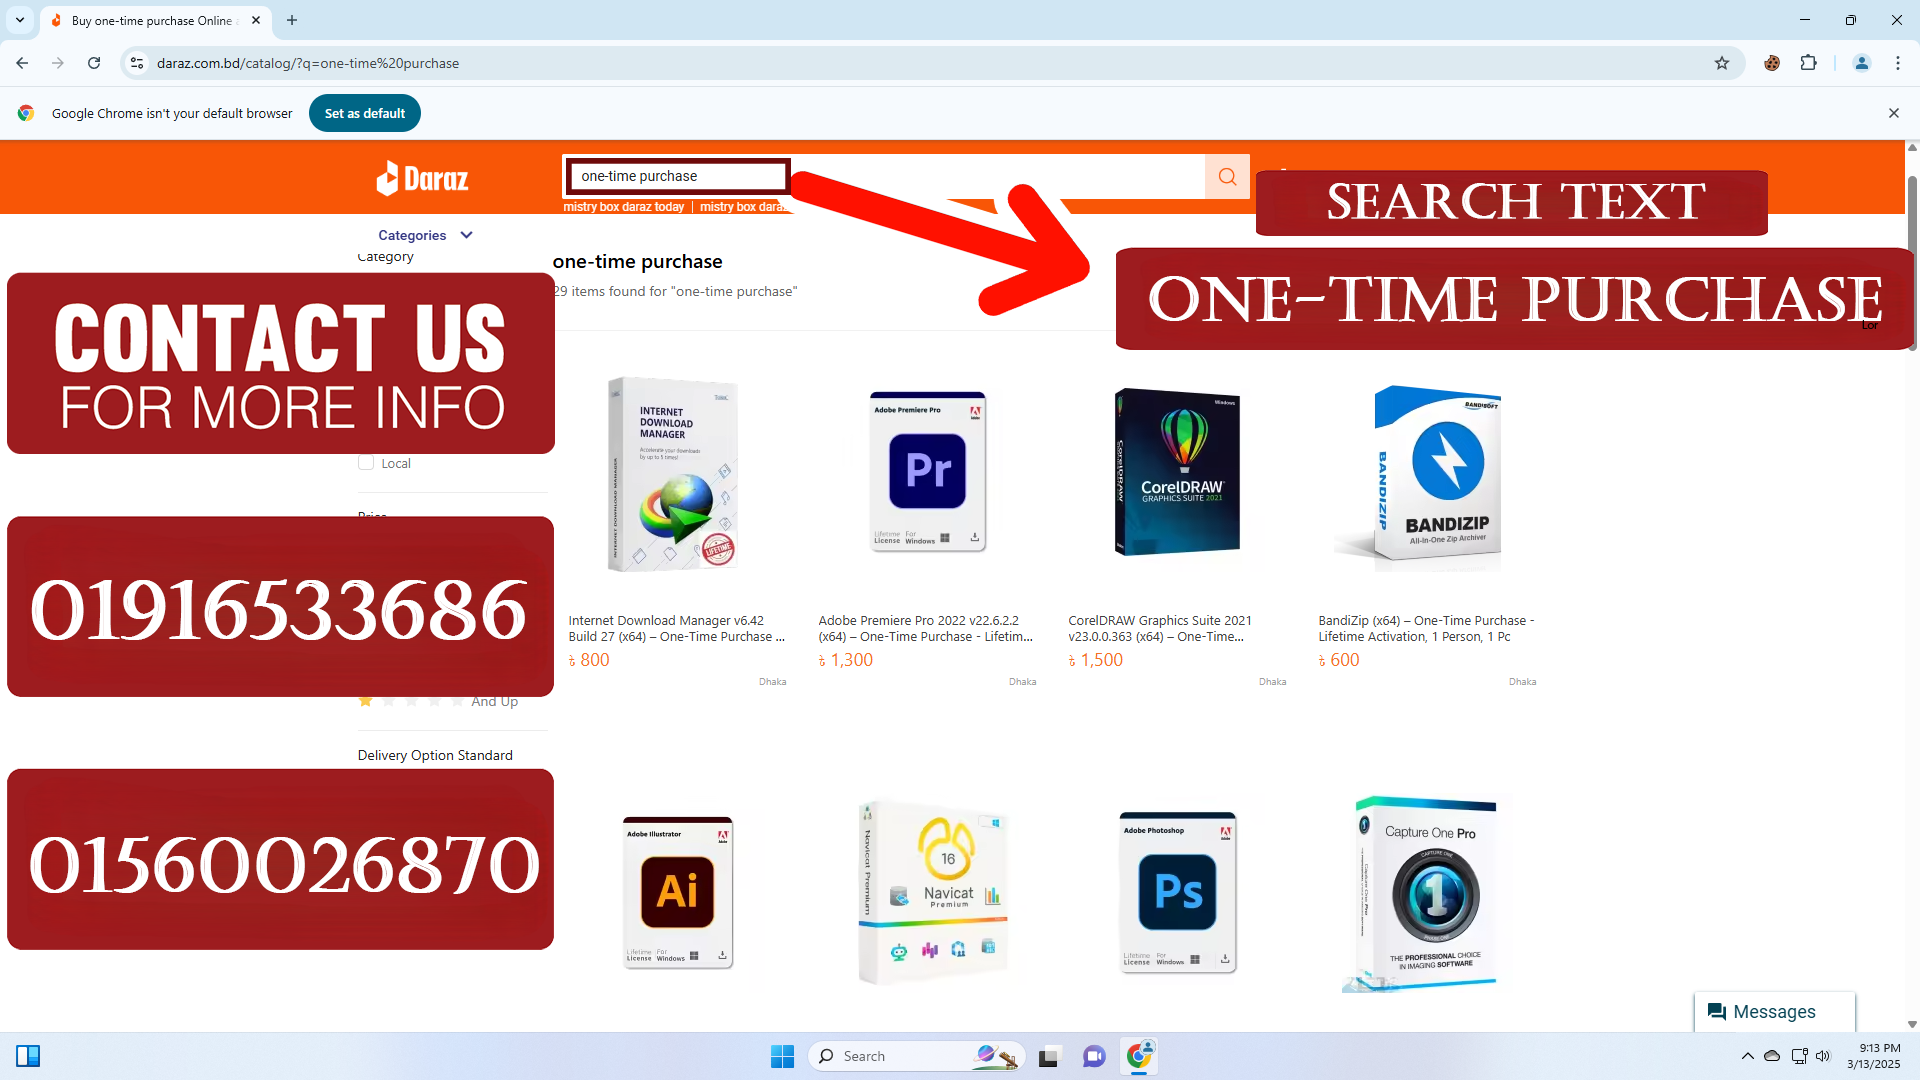Bookmark this page with star icon
The image size is (1920, 1080).
[1721, 63]
